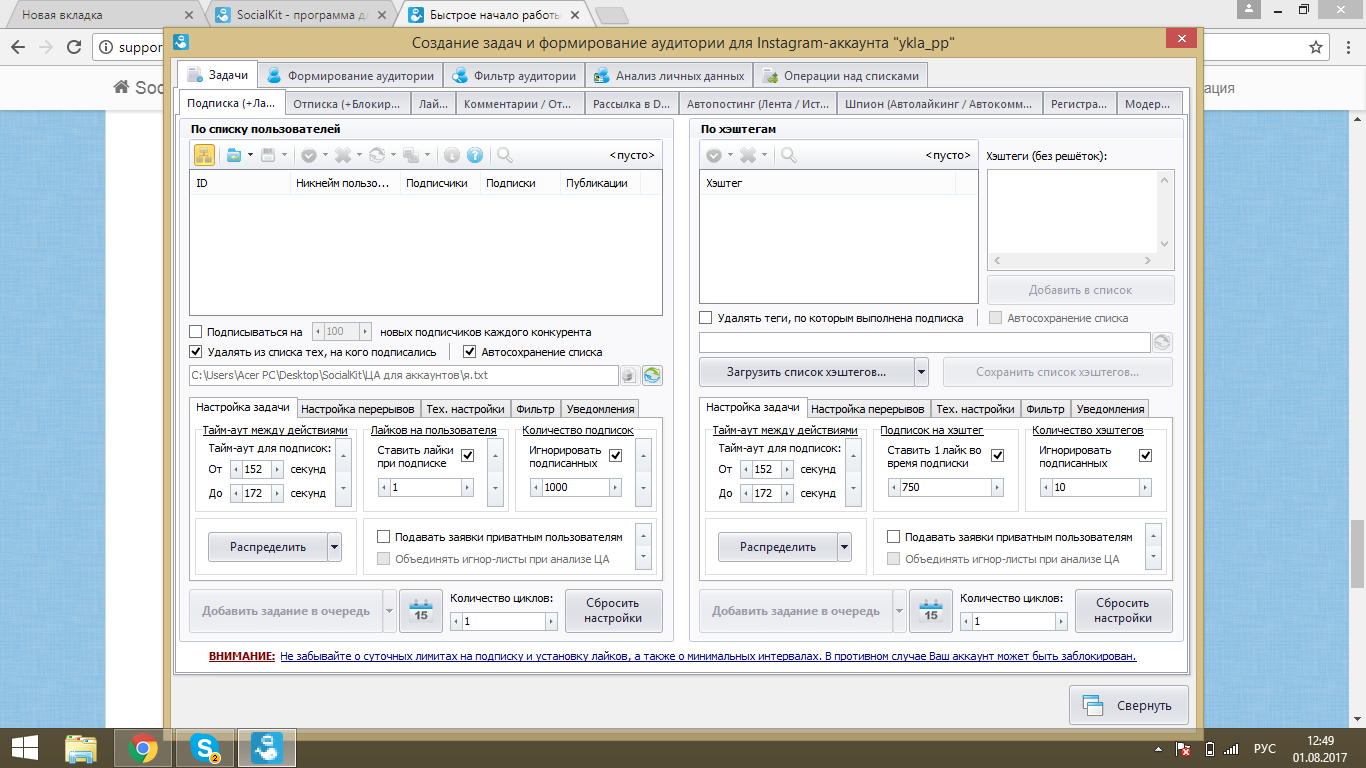Click the blue folder load icon in user list toolbar
Viewport: 1366px width, 768px height.
pos(233,155)
